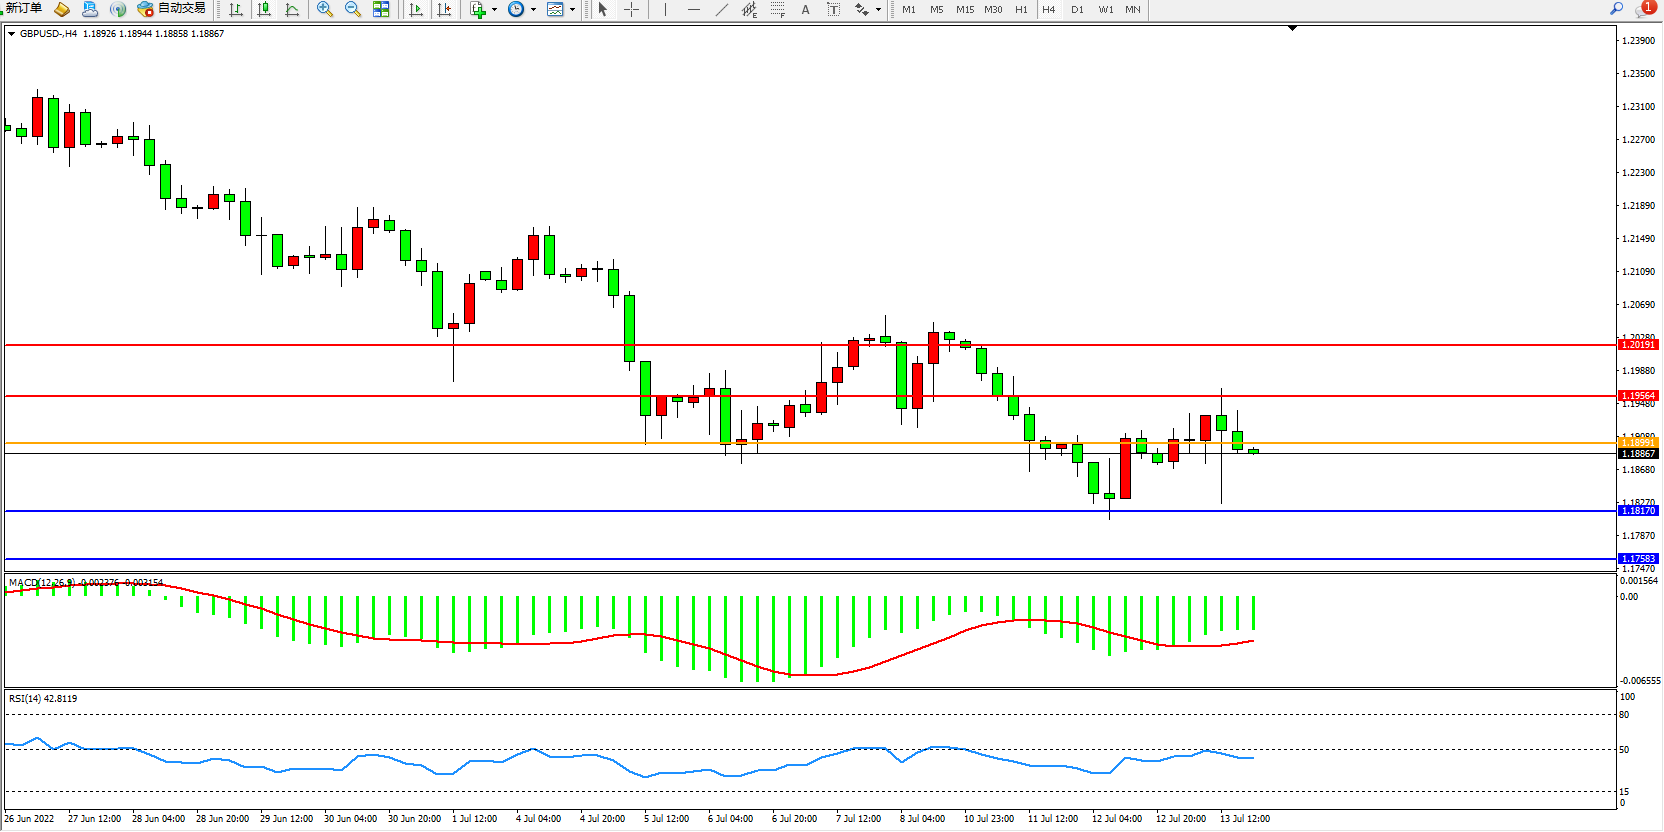Select the crosshair tool

[x=632, y=9]
